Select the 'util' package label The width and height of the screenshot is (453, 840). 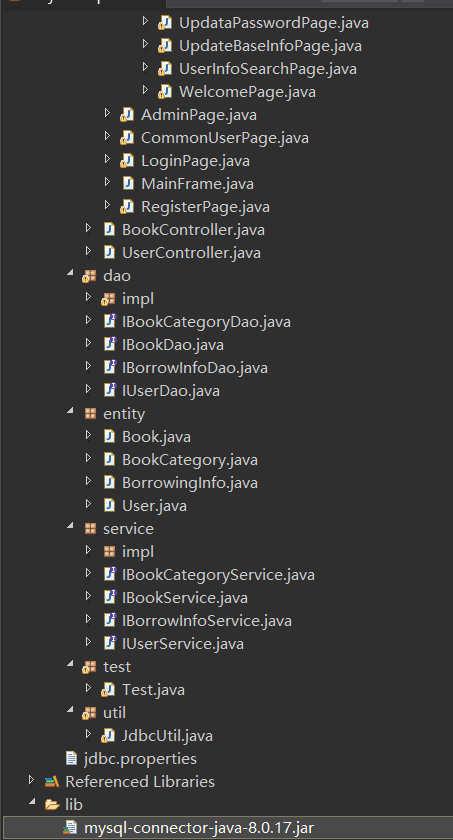tap(114, 712)
